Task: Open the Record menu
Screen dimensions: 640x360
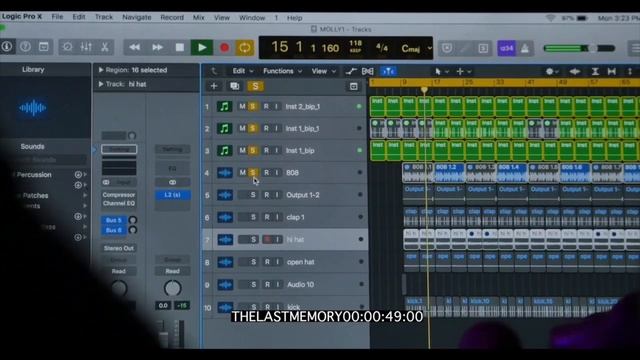Action: (172, 18)
